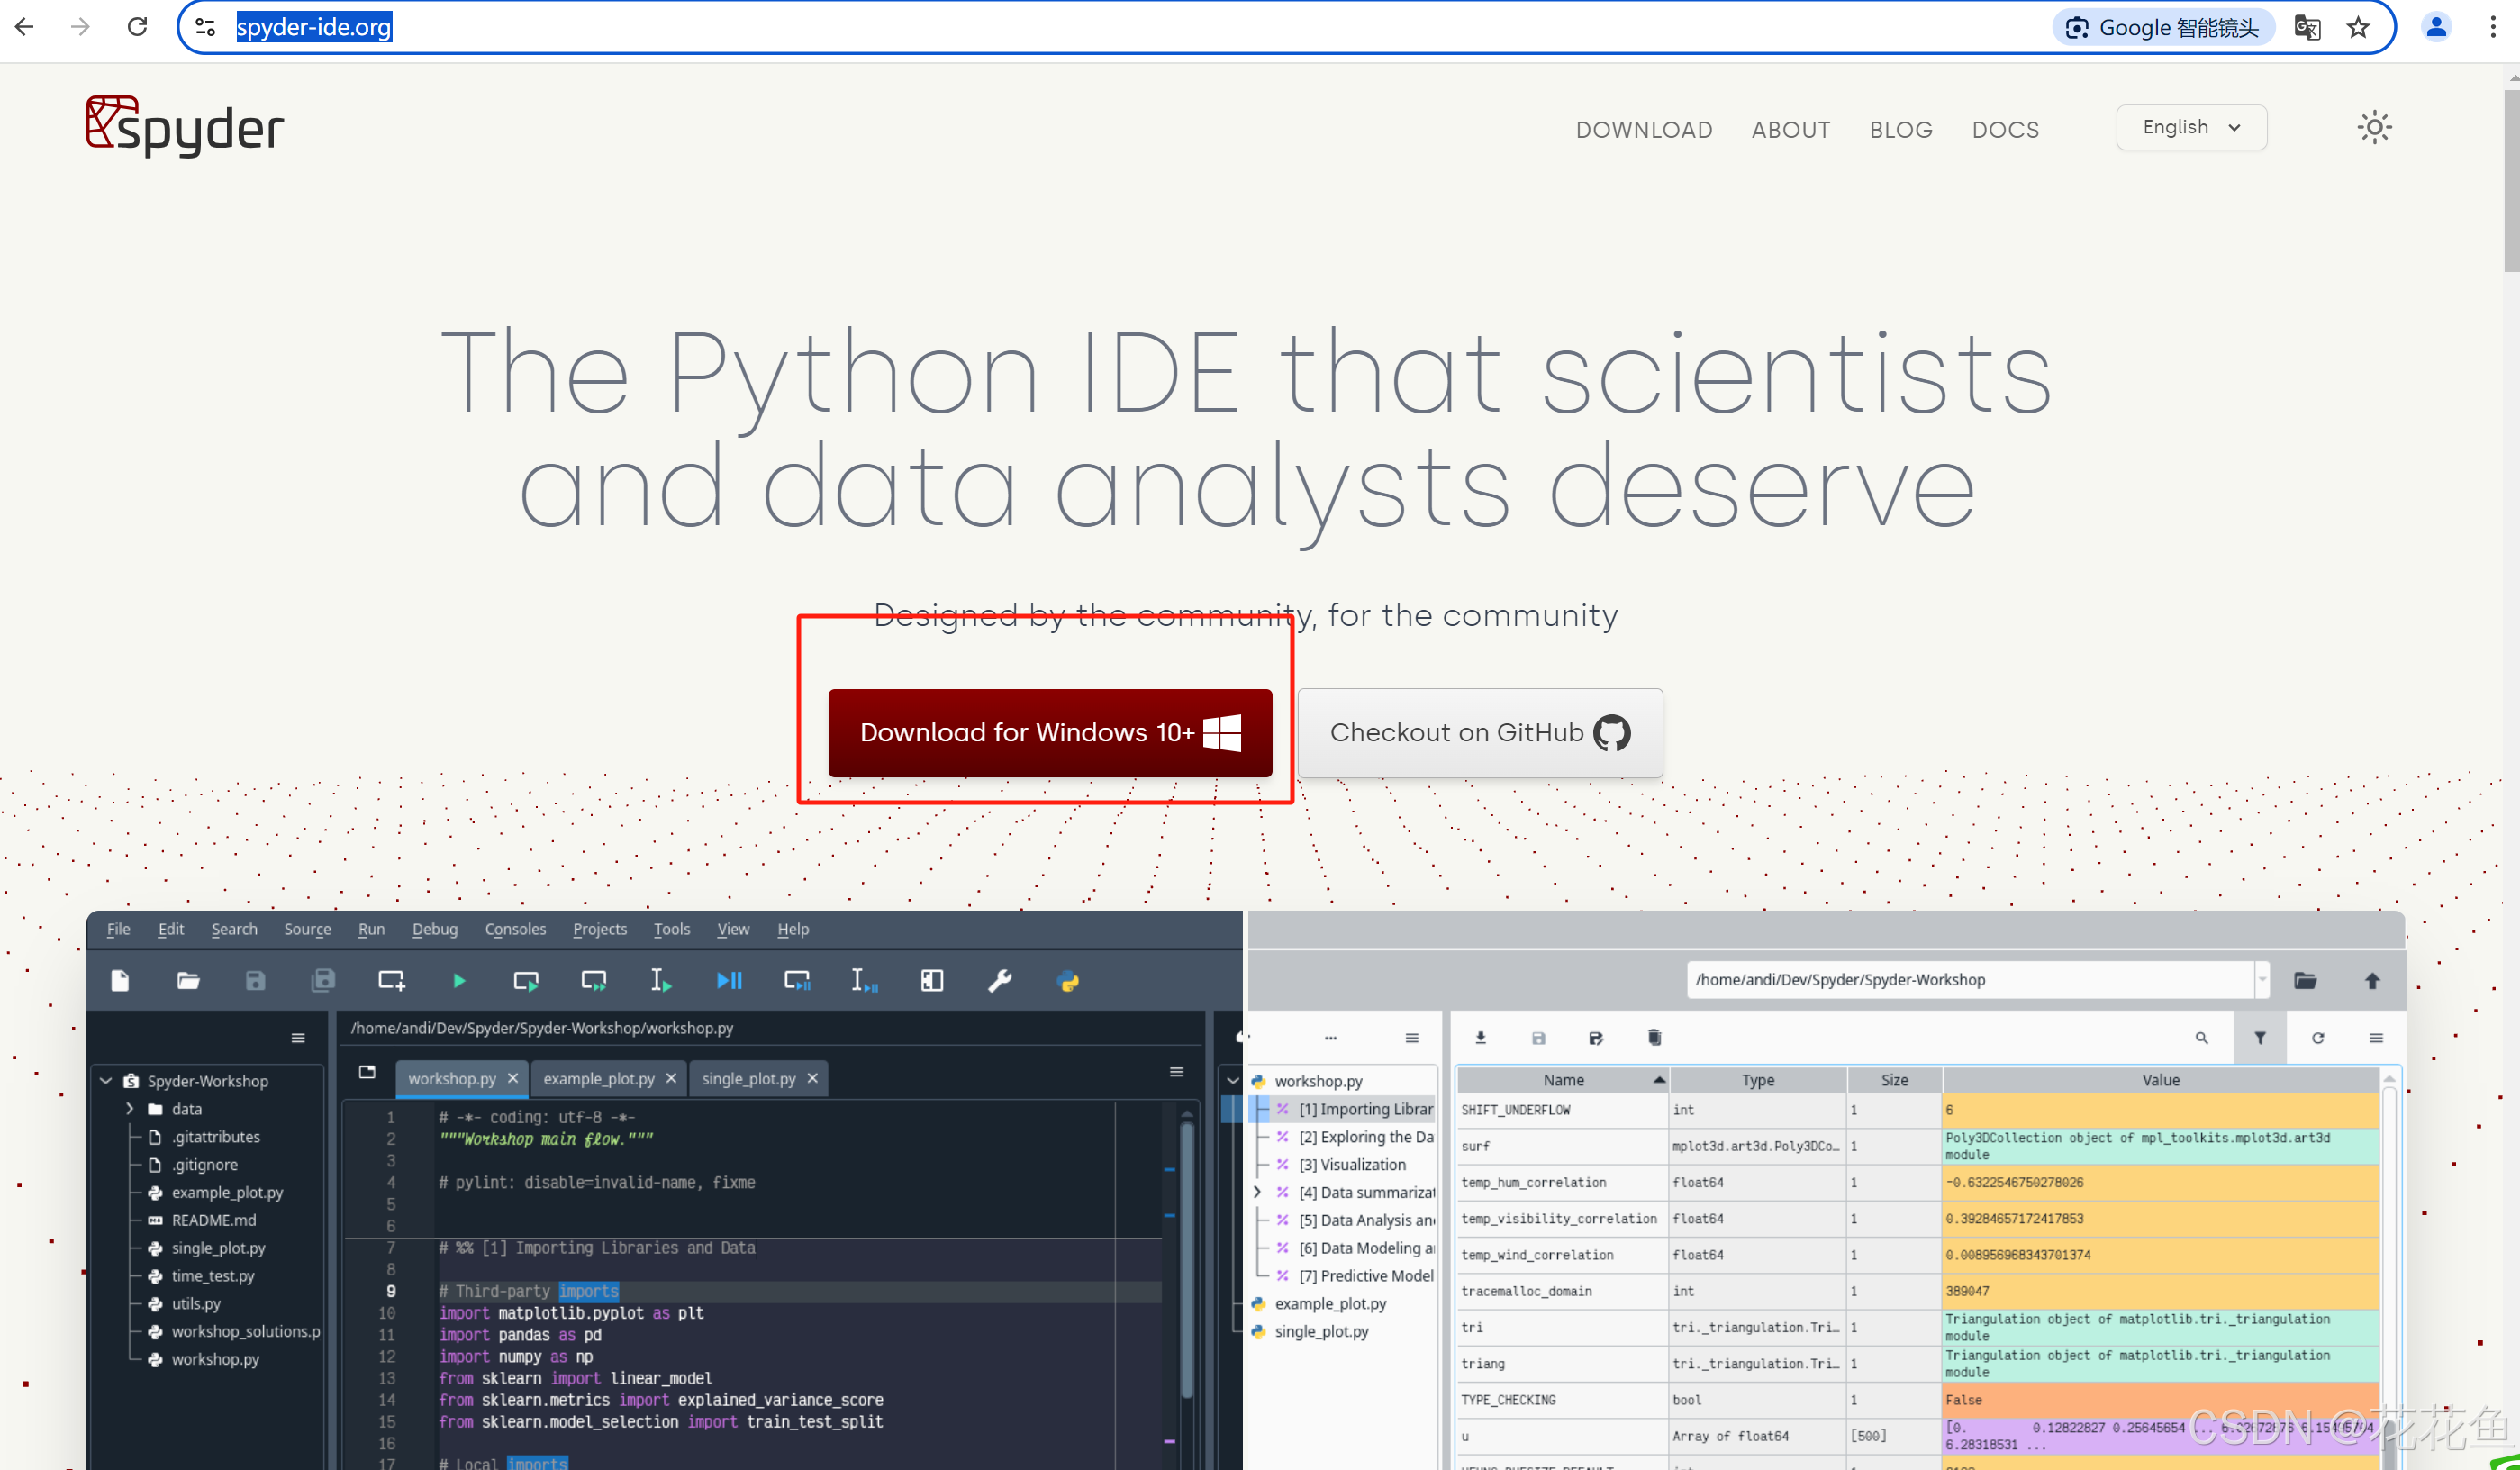
Task: Click the Spyder IDE screenshot preview image
Action: click(x=1245, y=1190)
